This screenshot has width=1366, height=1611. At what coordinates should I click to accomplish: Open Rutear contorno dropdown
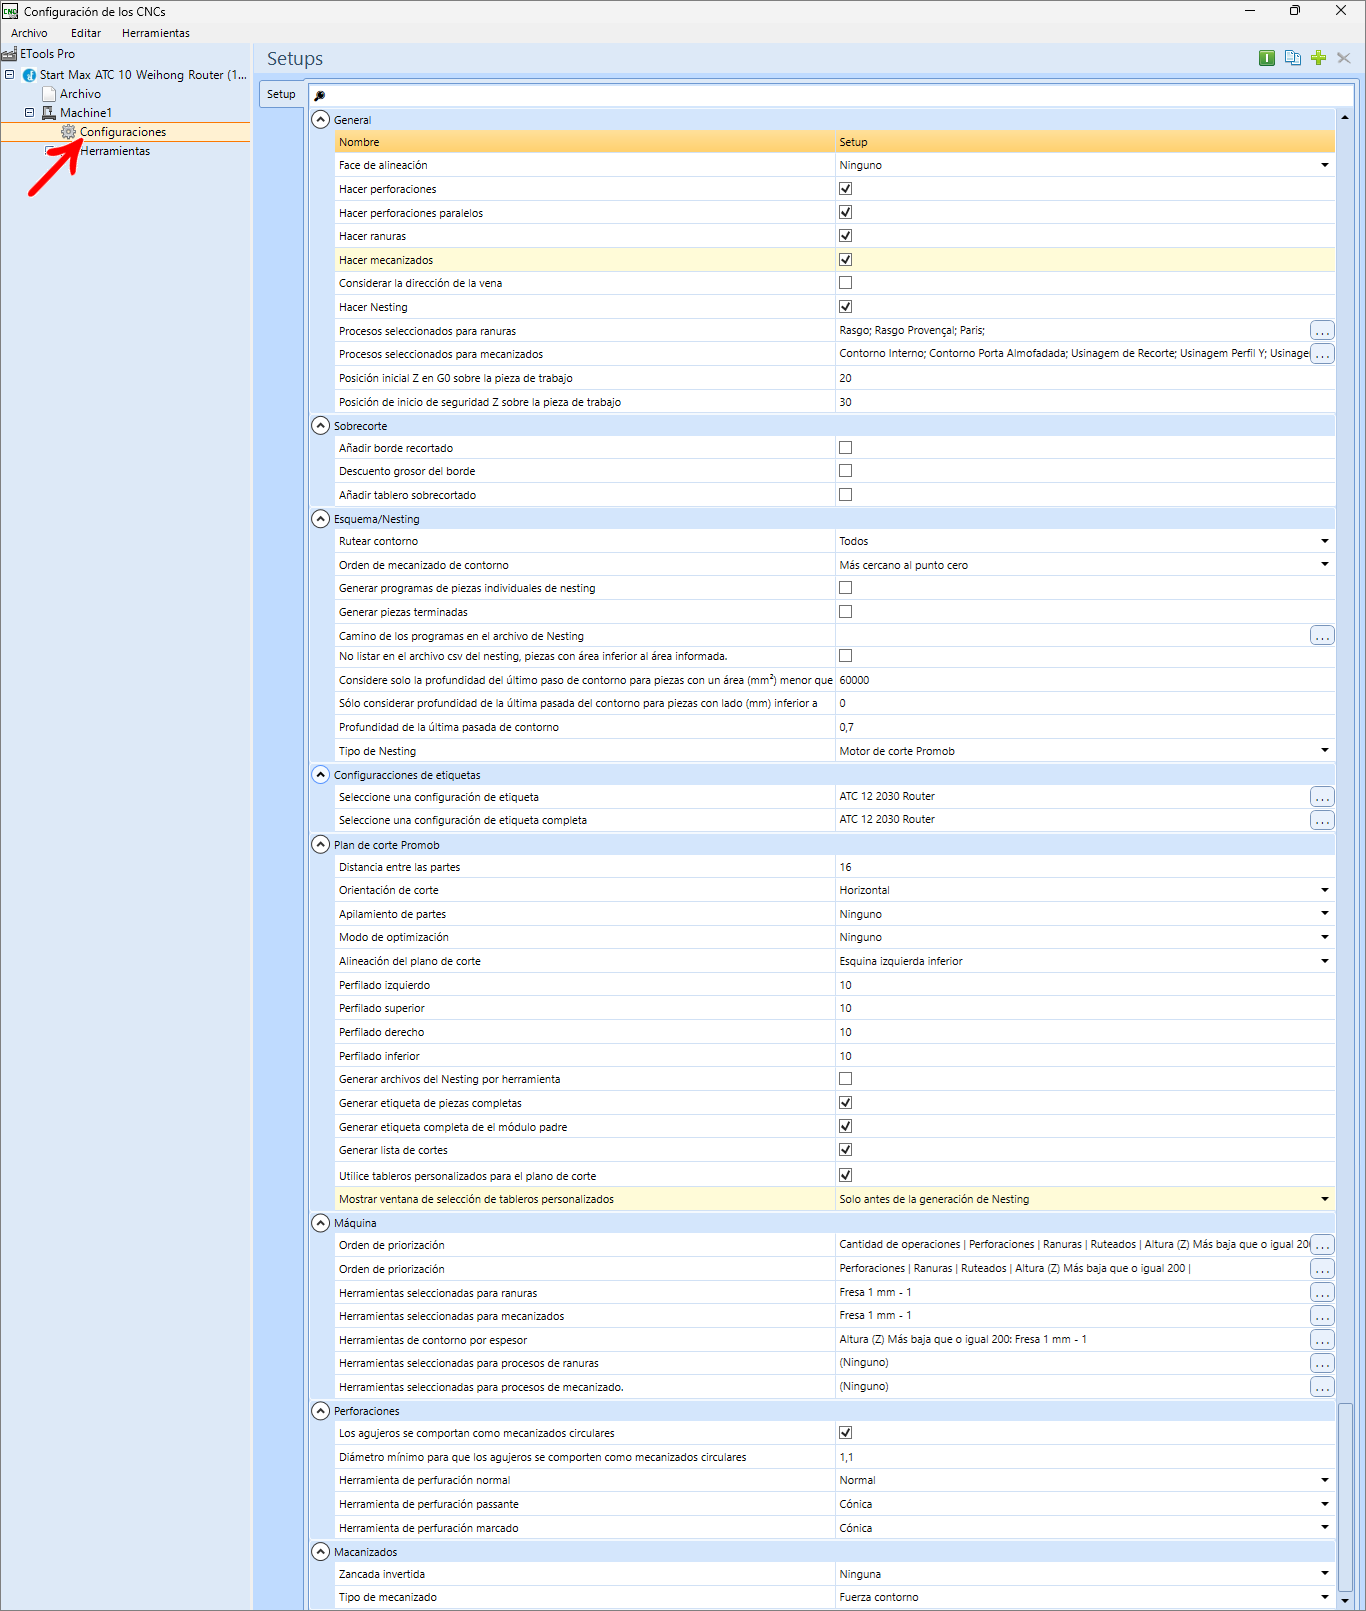click(x=1324, y=541)
